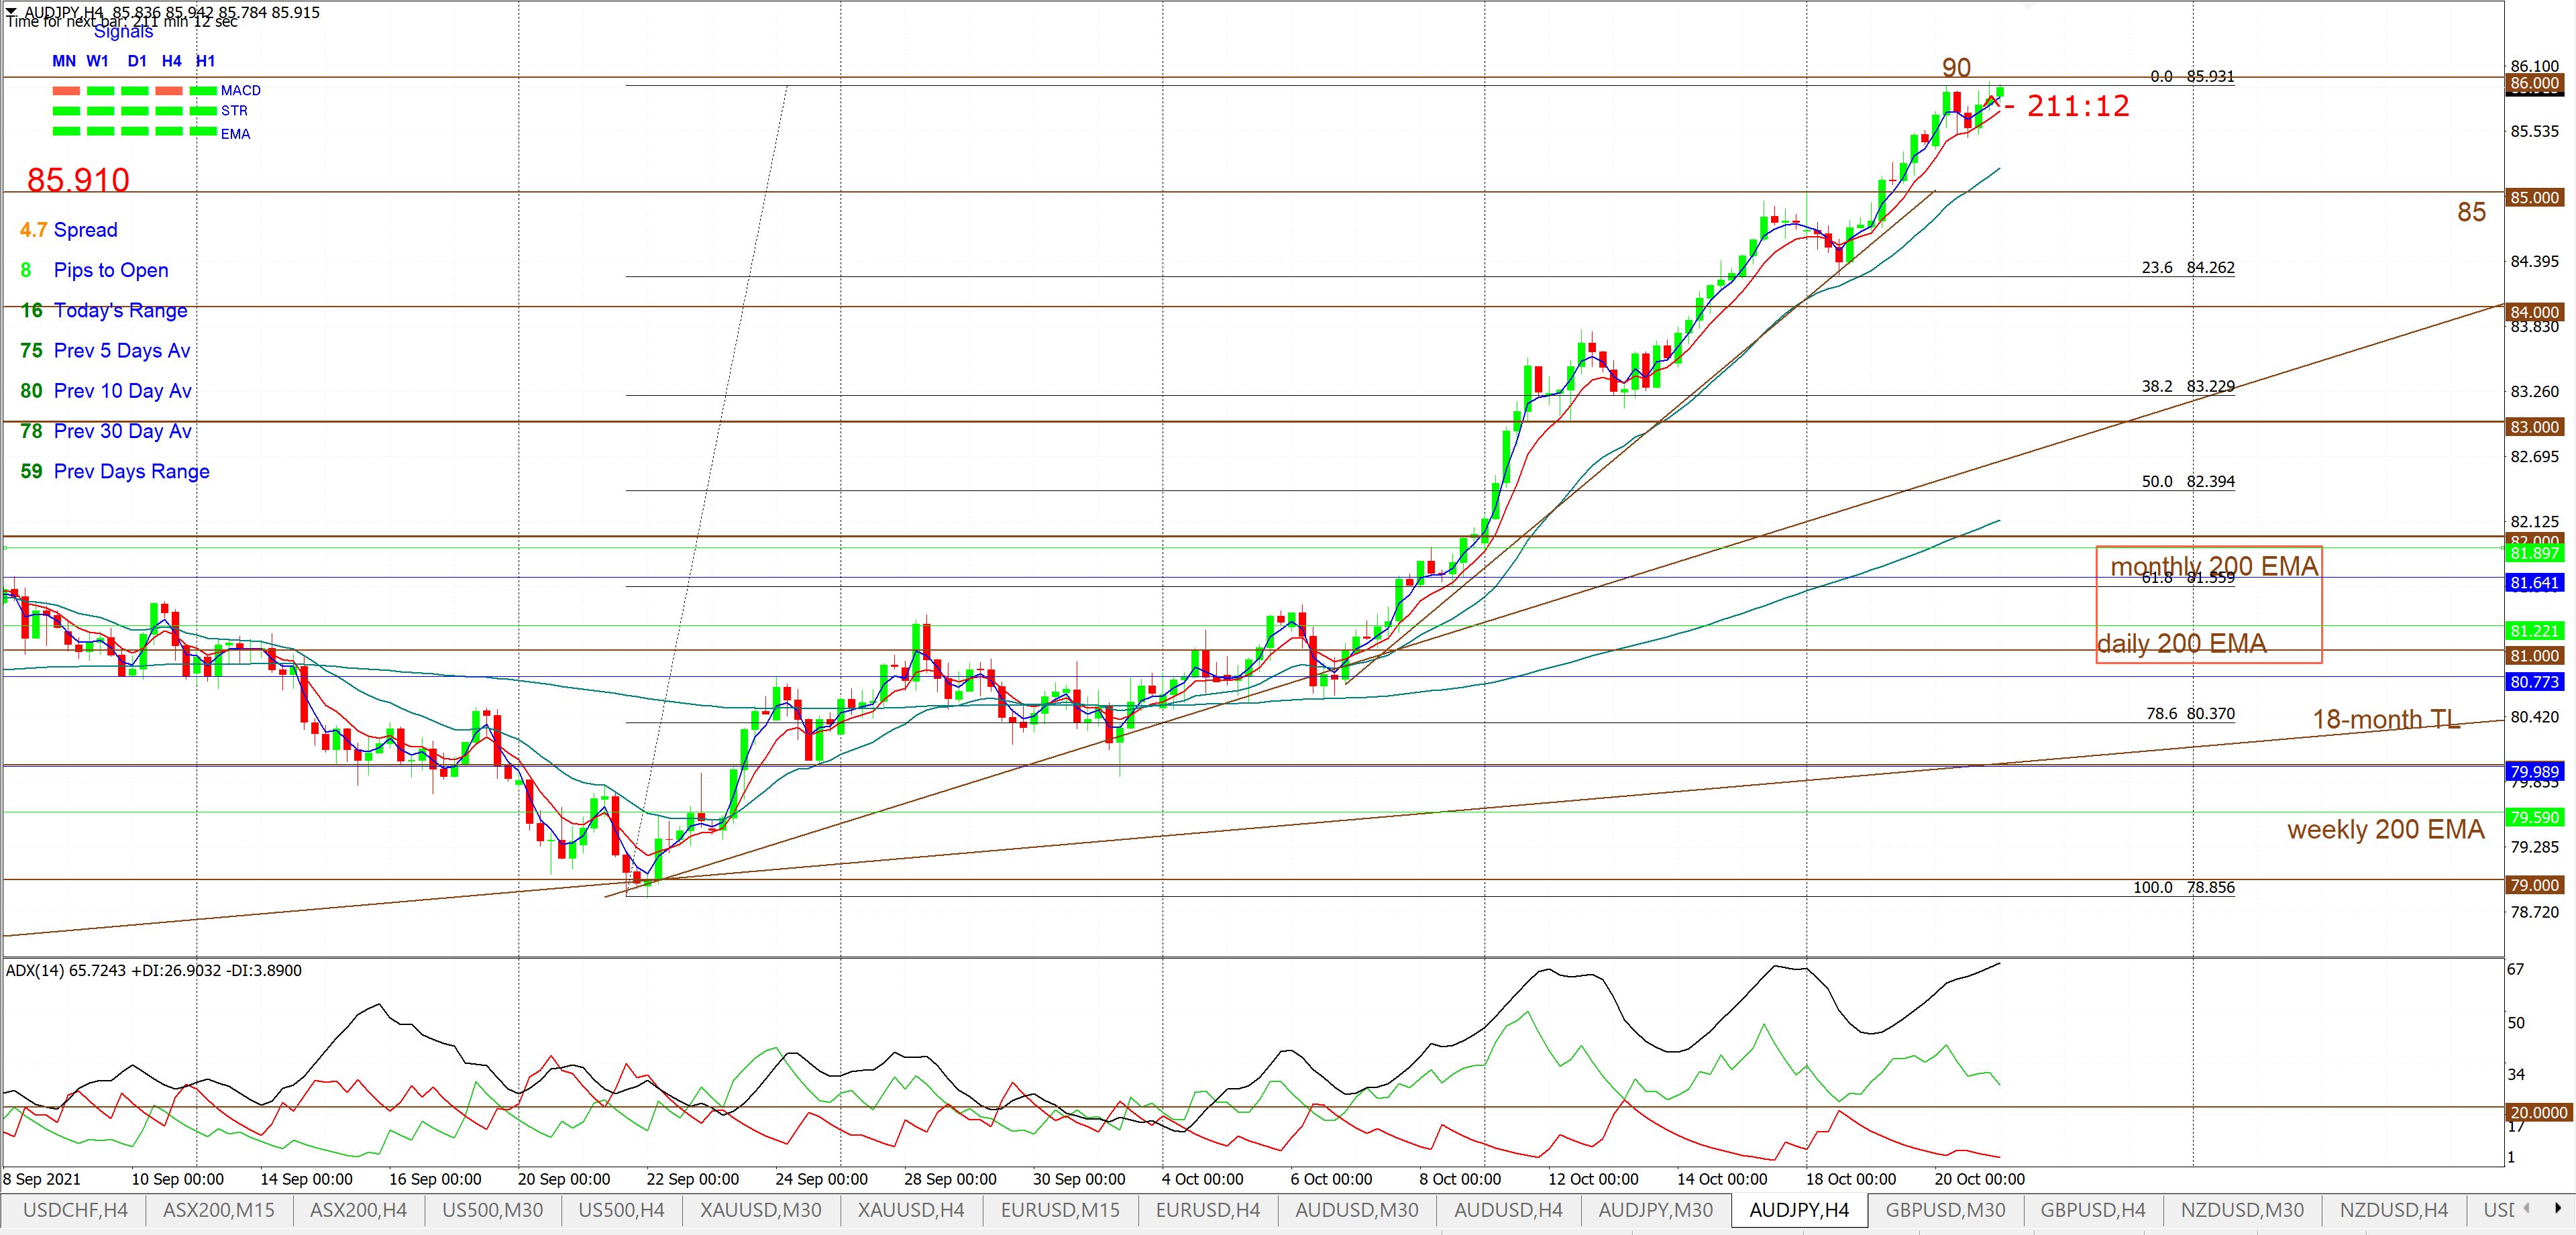Click the Pips to Open label
The image size is (2576, 1235).
[111, 270]
